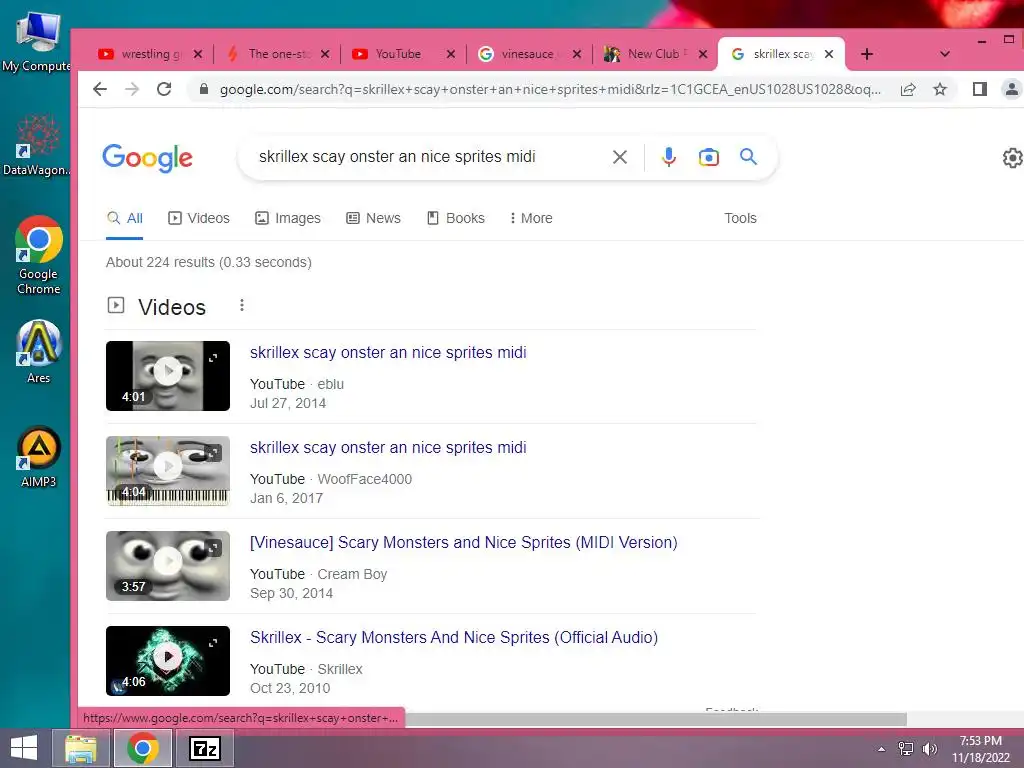Open 7-Zip from the taskbar
Image resolution: width=1024 pixels, height=768 pixels.
[x=204, y=748]
